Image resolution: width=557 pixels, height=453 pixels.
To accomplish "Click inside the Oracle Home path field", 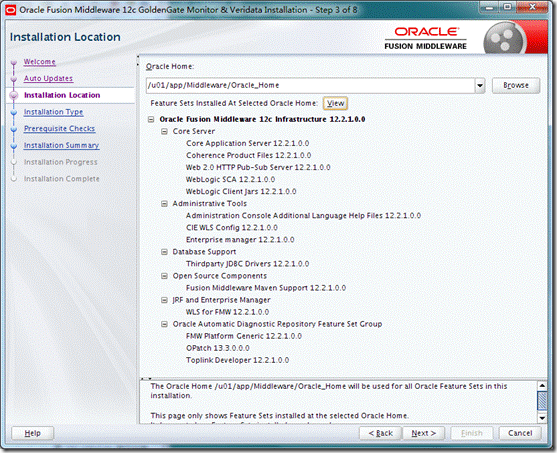I will pyautogui.click(x=310, y=86).
